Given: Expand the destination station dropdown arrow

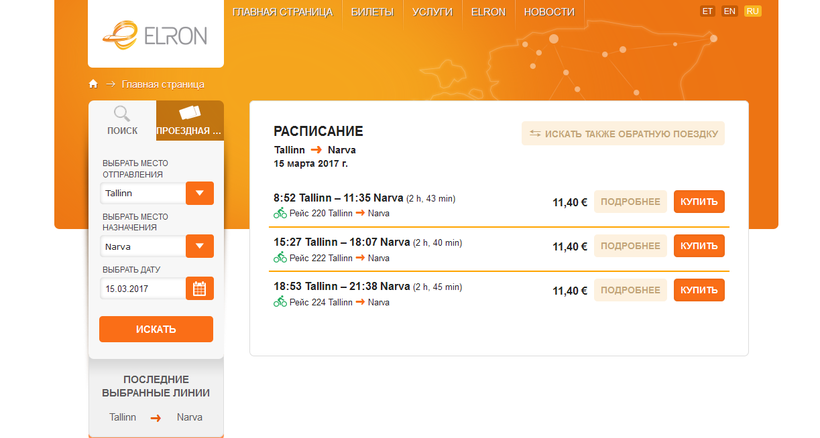Looking at the screenshot, I should click(200, 246).
